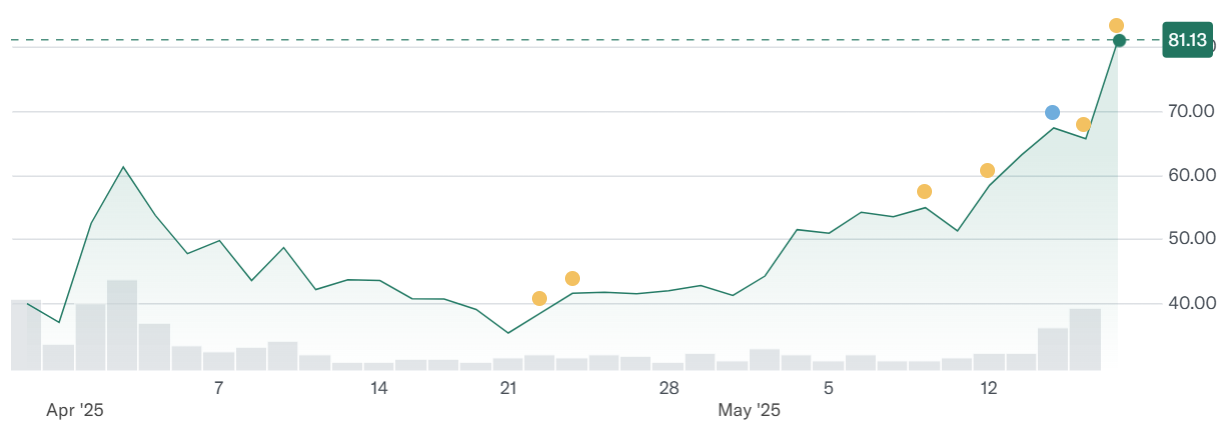Click the 81.13 current price label
Viewport: 1227px width, 429px height.
1187,41
